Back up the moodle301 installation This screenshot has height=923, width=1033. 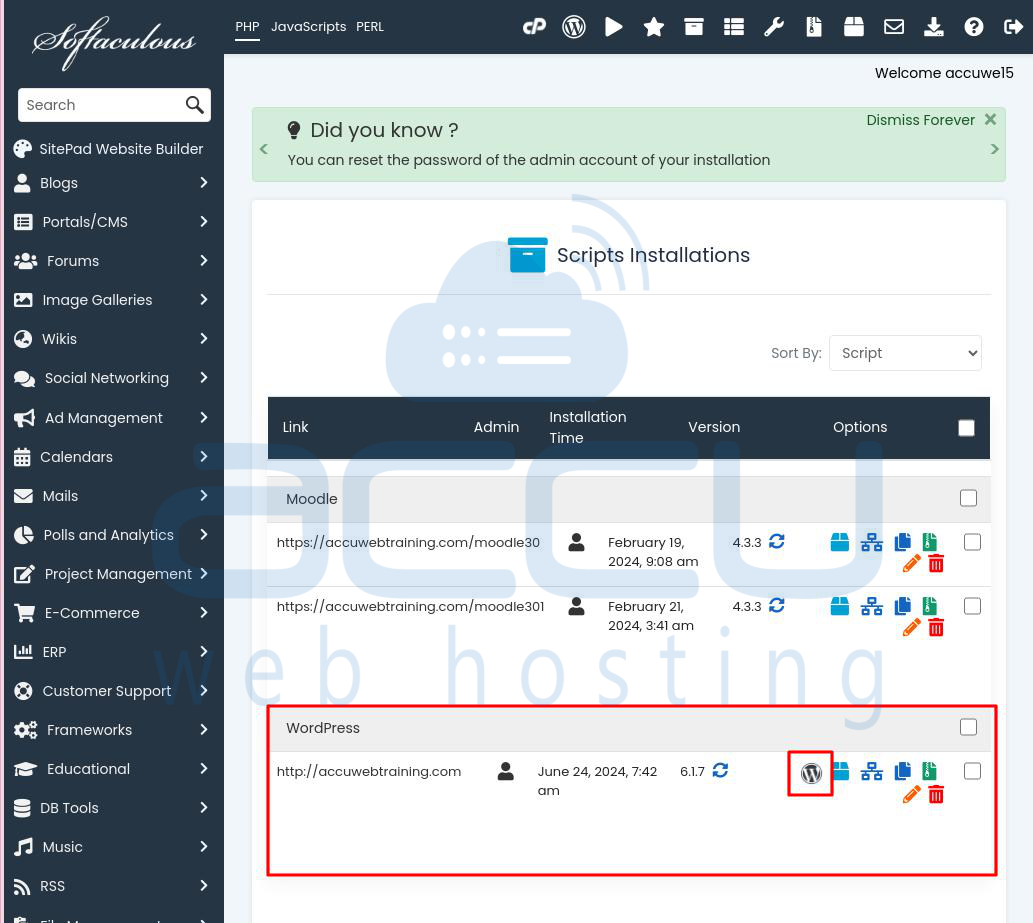[x=930, y=605]
